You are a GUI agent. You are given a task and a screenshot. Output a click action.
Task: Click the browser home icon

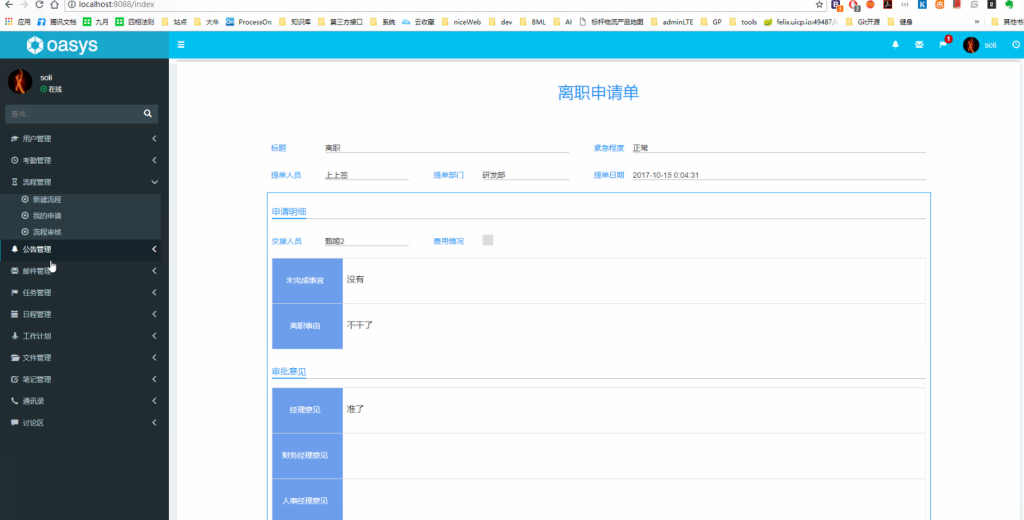click(x=55, y=4)
